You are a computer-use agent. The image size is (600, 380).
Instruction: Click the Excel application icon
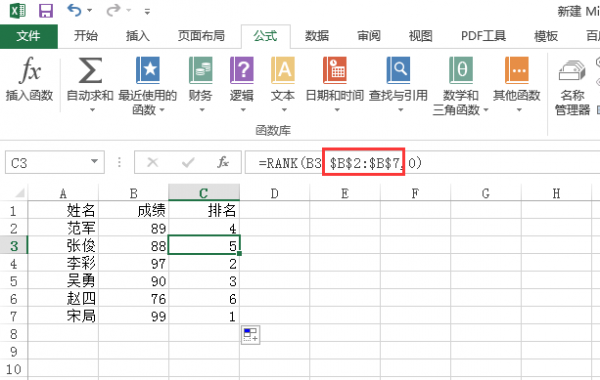(18, 10)
